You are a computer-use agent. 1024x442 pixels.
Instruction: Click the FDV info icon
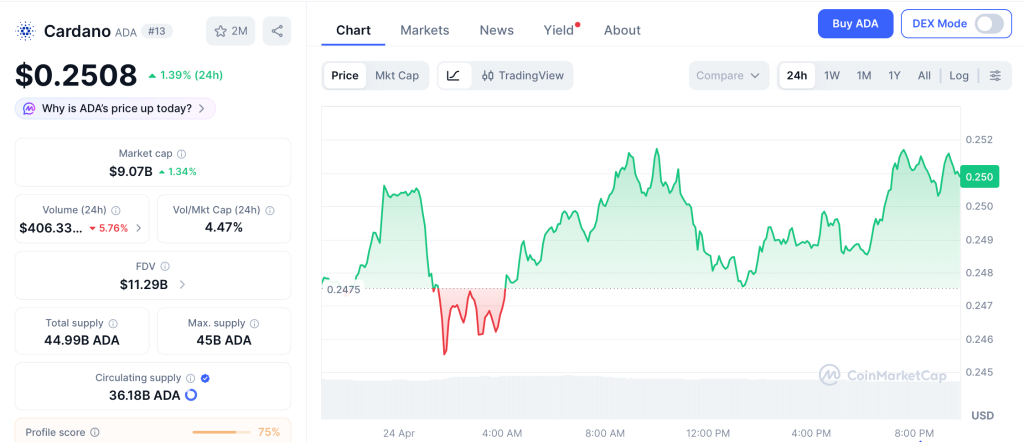coord(165,267)
